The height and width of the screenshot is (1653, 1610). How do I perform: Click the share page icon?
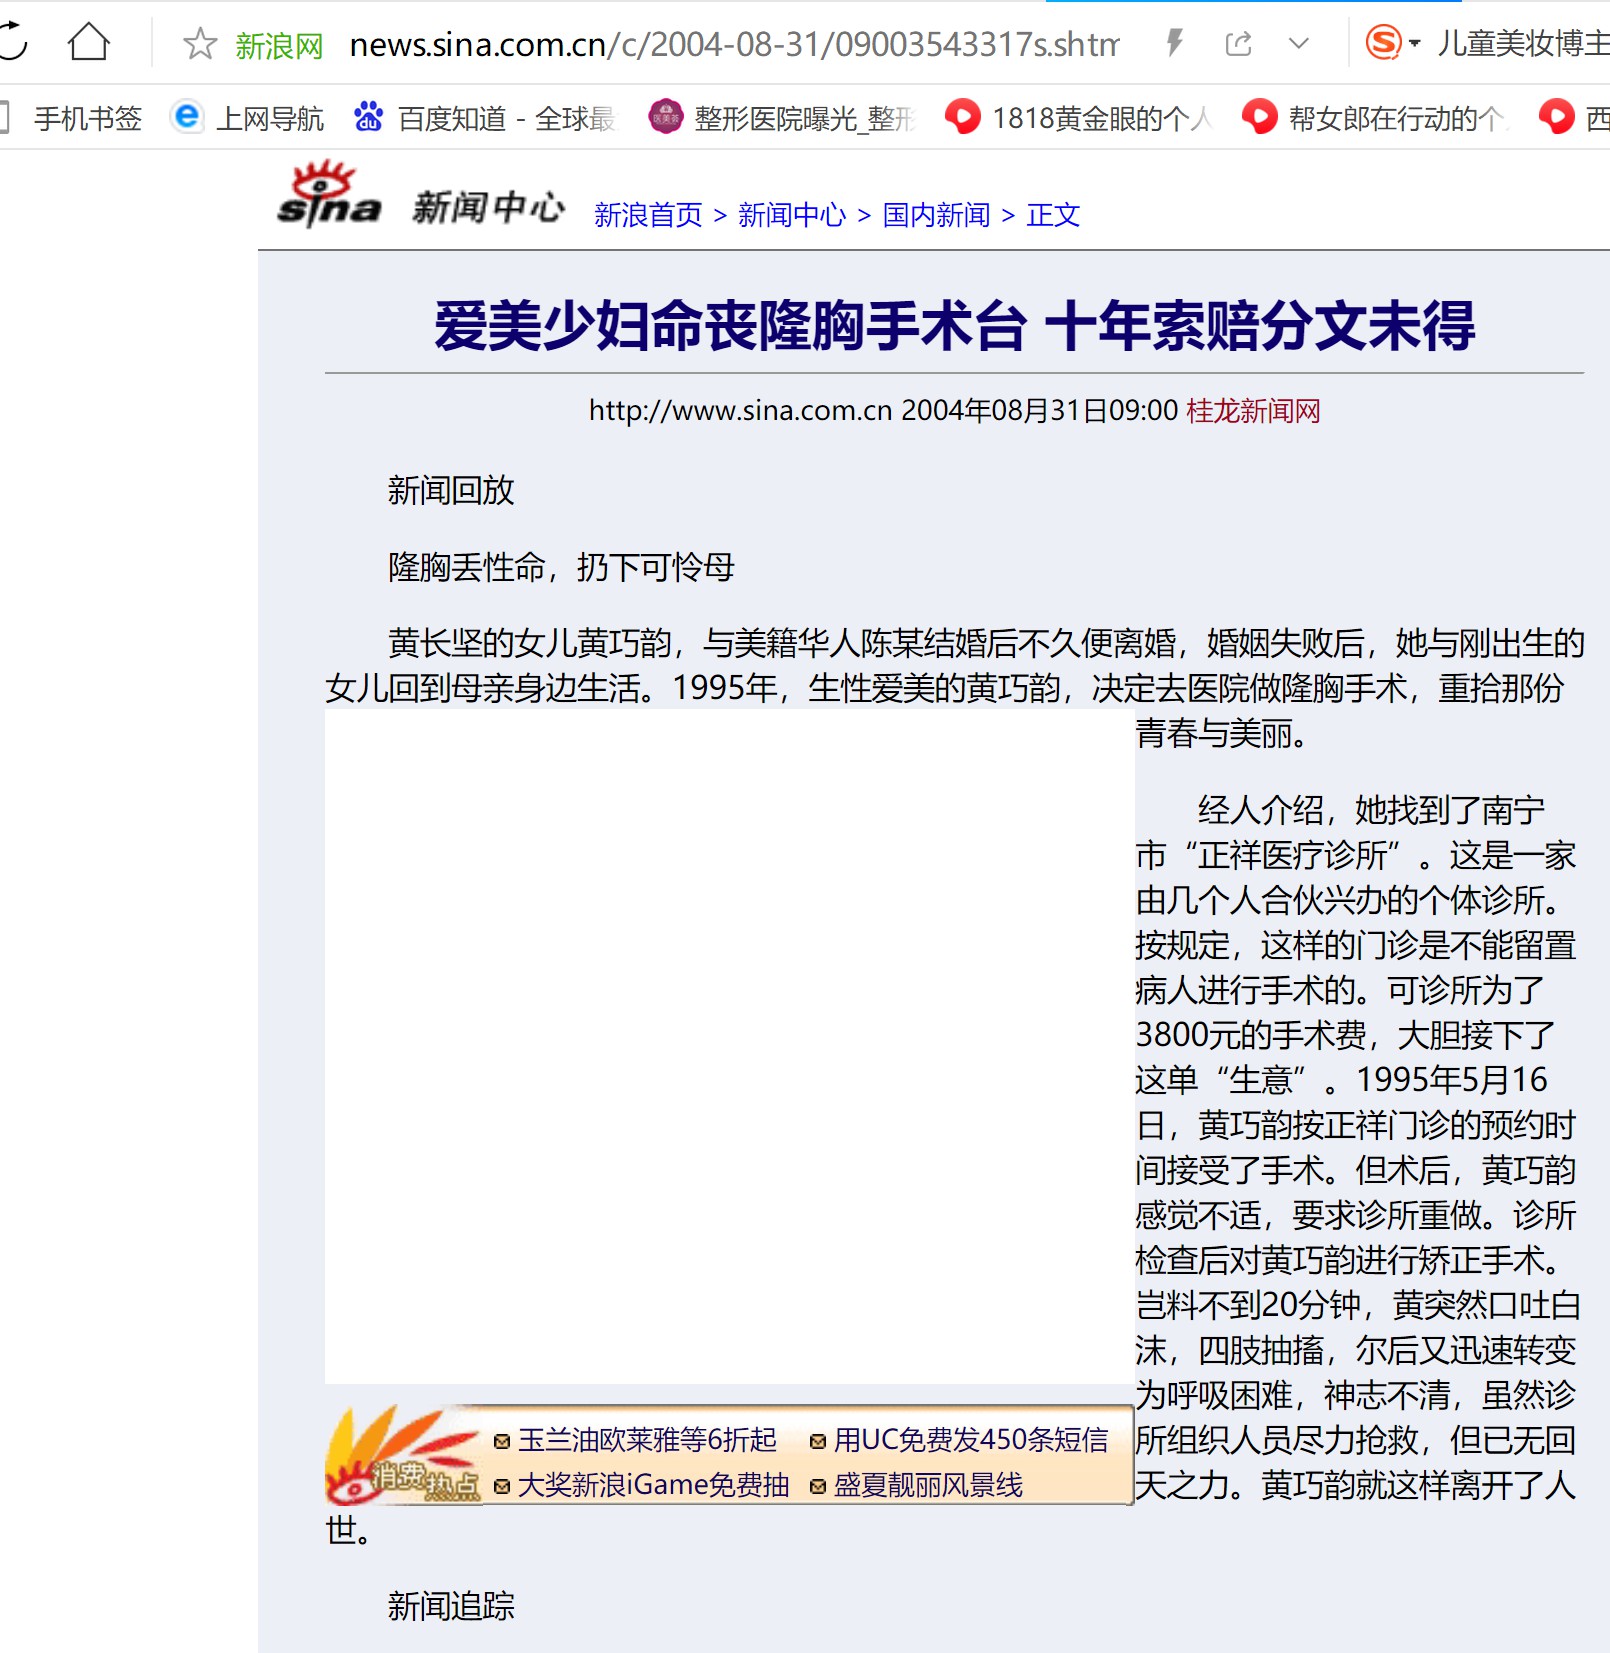click(x=1238, y=43)
